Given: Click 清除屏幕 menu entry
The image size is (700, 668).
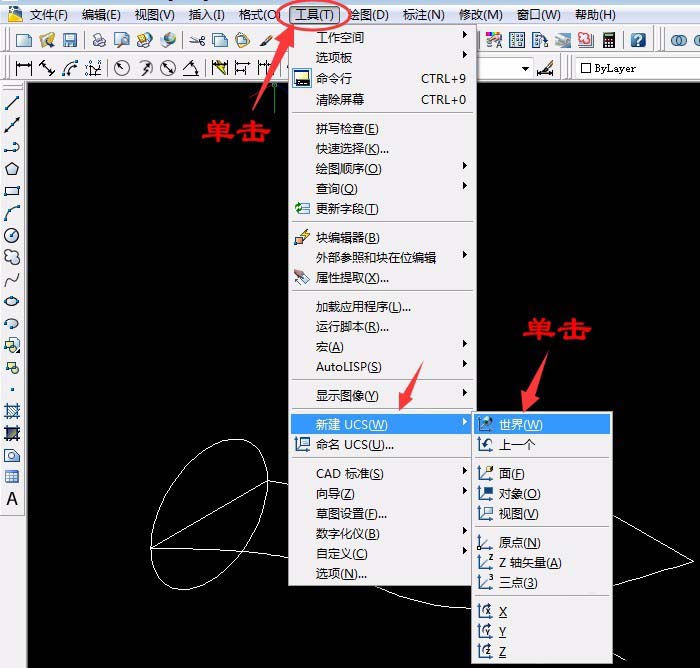Looking at the screenshot, I should click(x=382, y=99).
